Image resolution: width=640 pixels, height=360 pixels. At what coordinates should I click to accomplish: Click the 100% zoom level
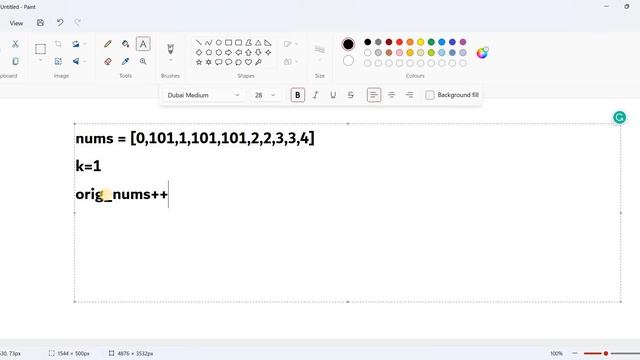click(556, 353)
